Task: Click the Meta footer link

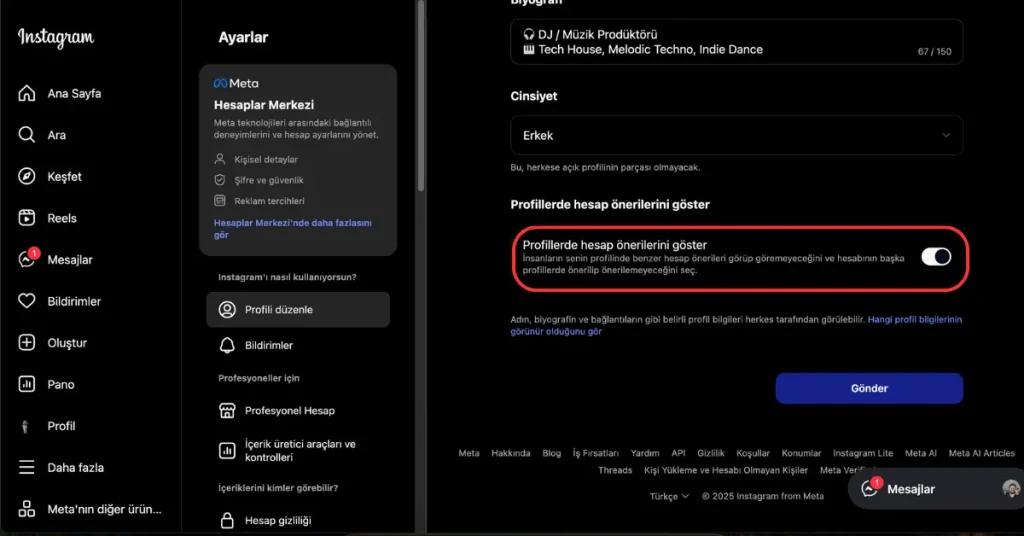Action: [469, 453]
